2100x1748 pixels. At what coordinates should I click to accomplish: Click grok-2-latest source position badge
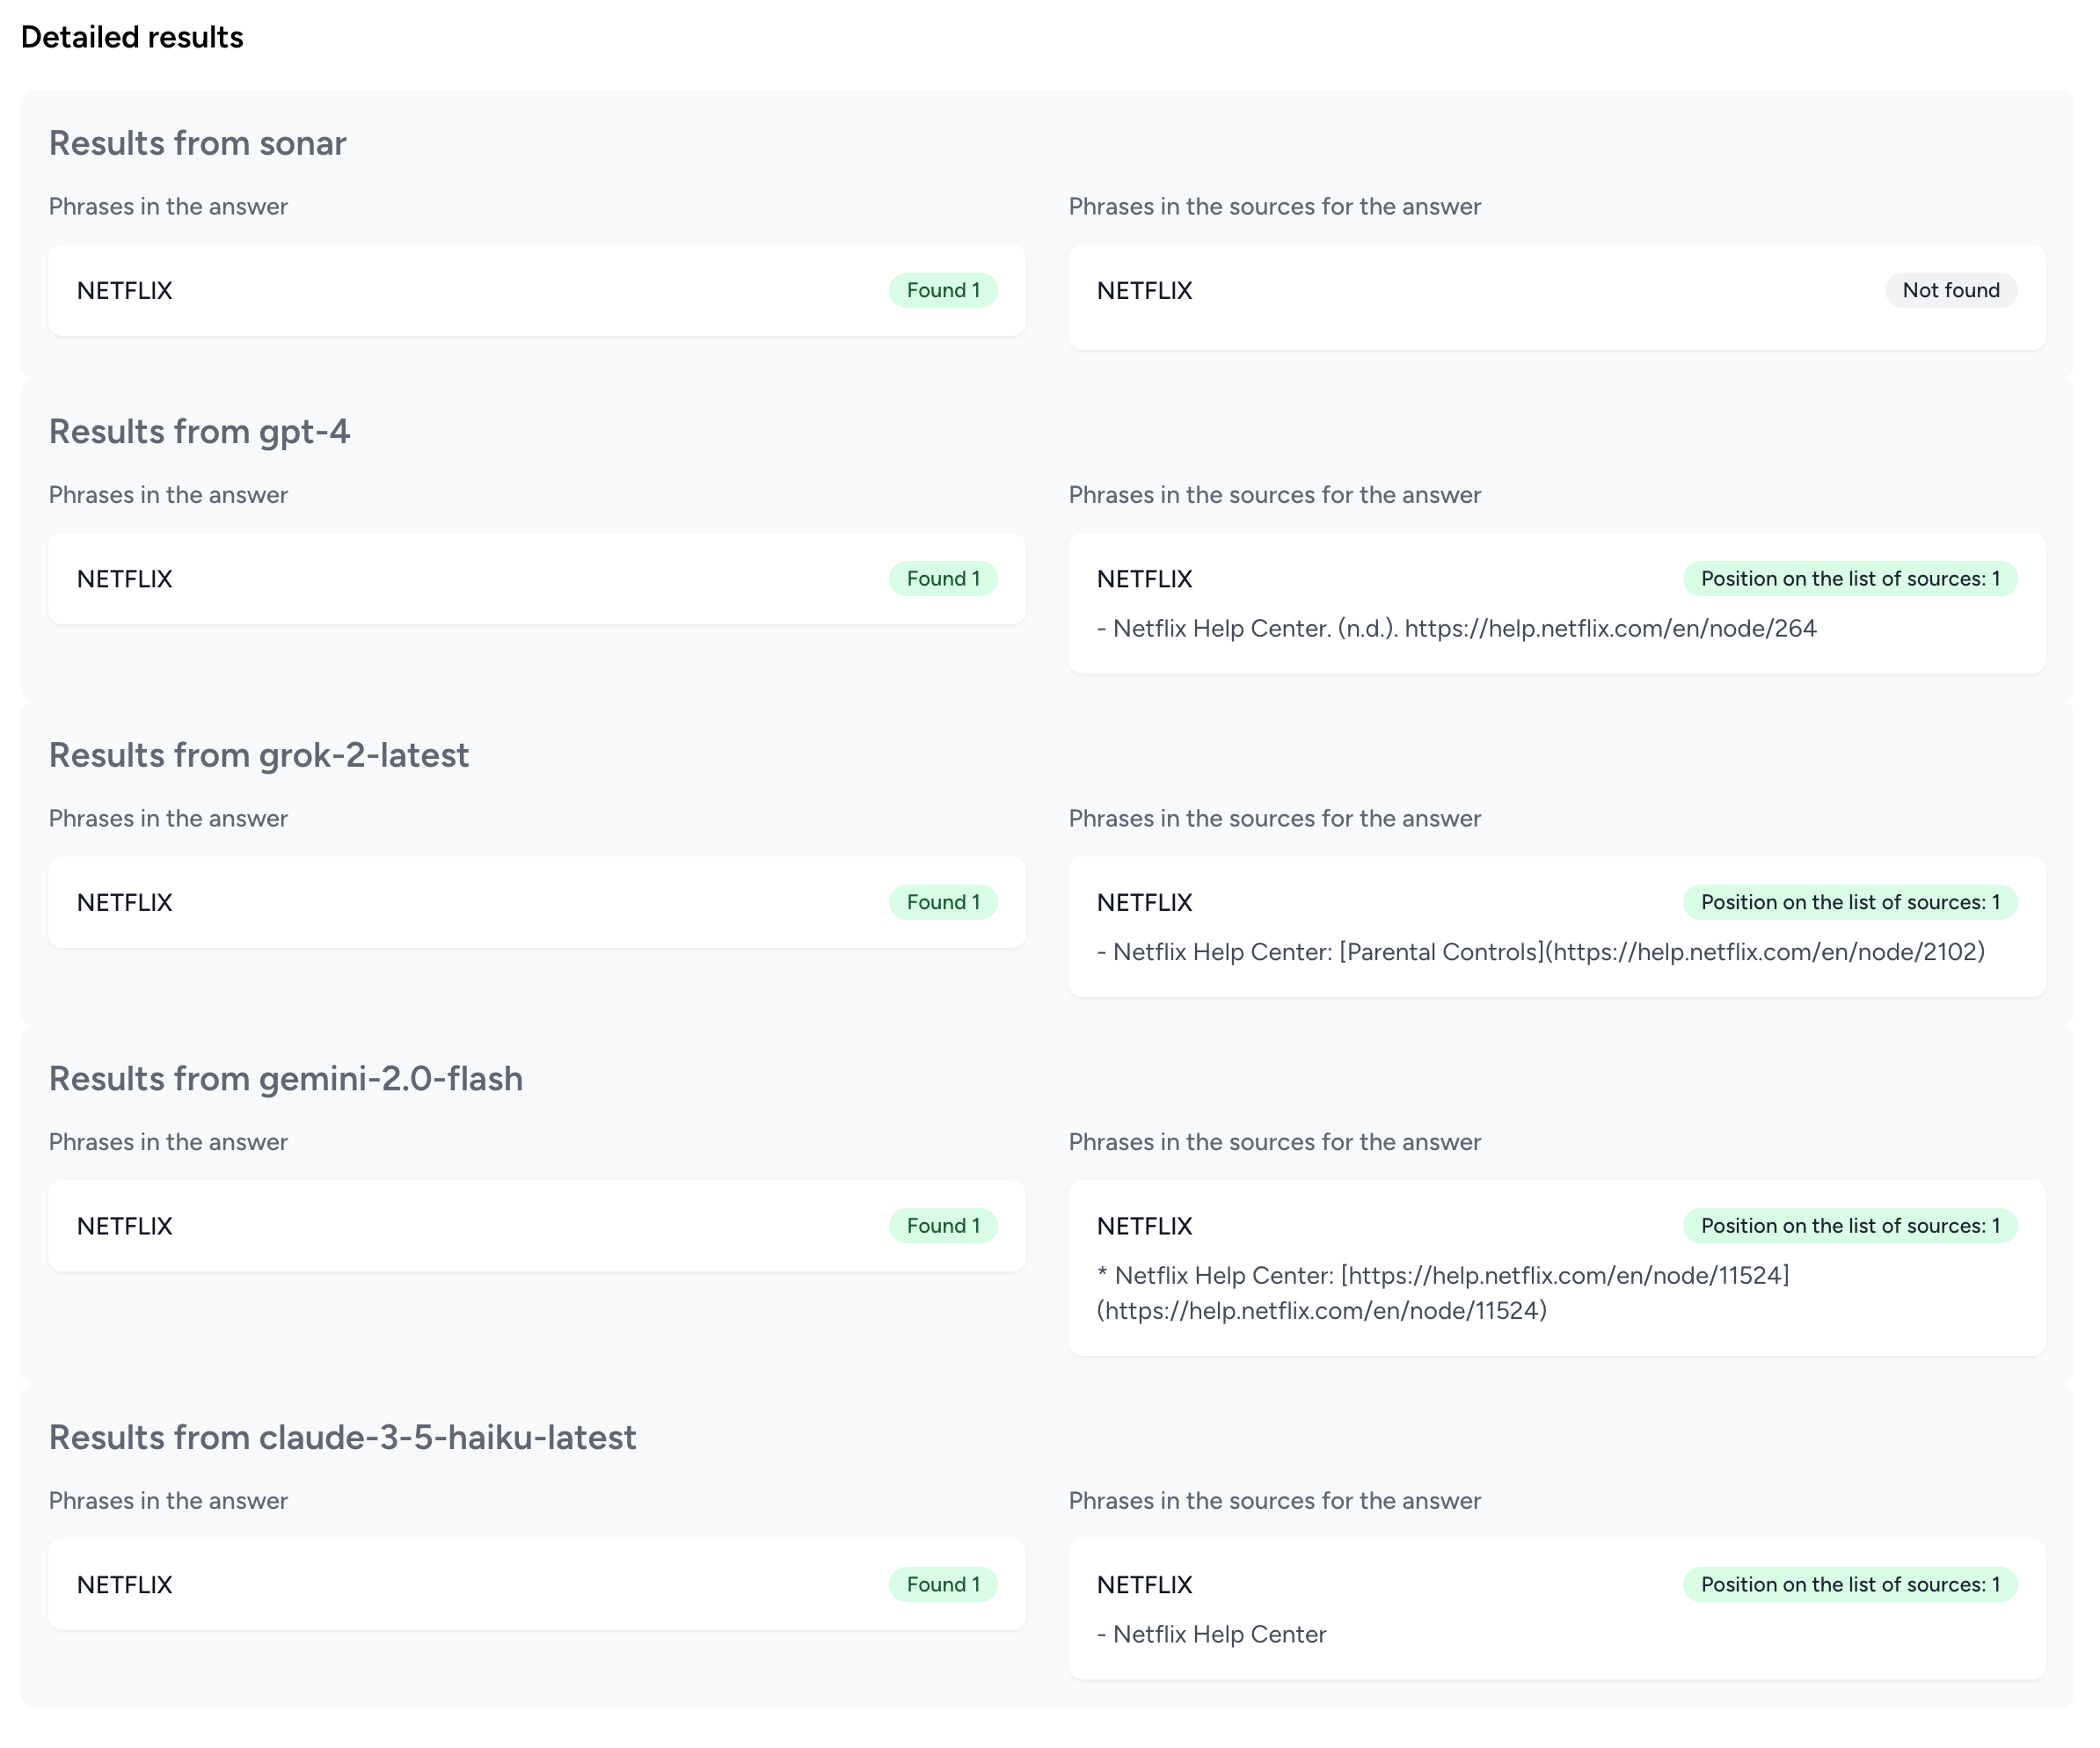tap(1849, 902)
